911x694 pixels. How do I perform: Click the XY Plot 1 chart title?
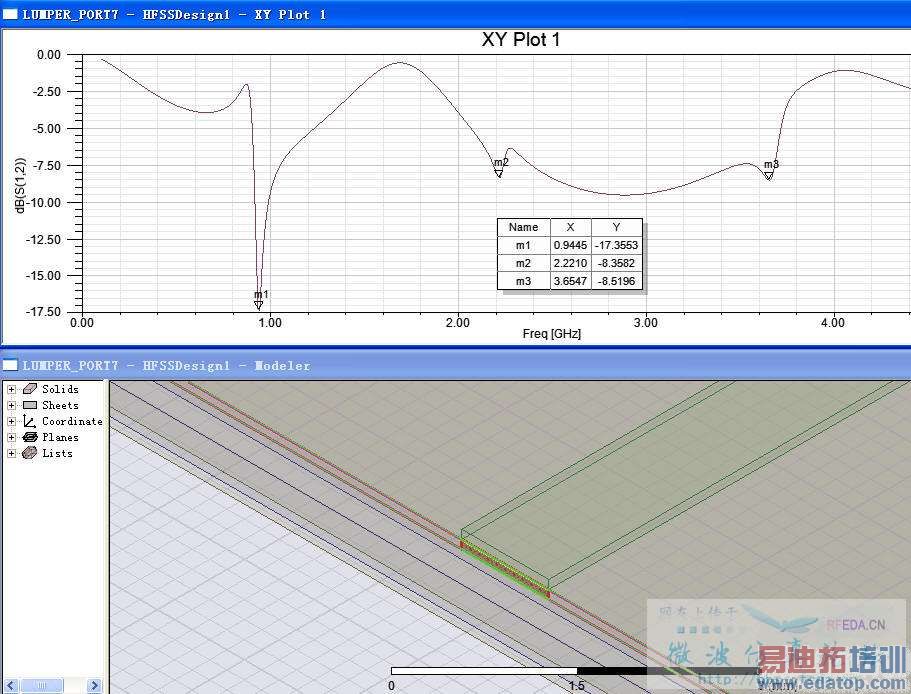pyautogui.click(x=521, y=40)
